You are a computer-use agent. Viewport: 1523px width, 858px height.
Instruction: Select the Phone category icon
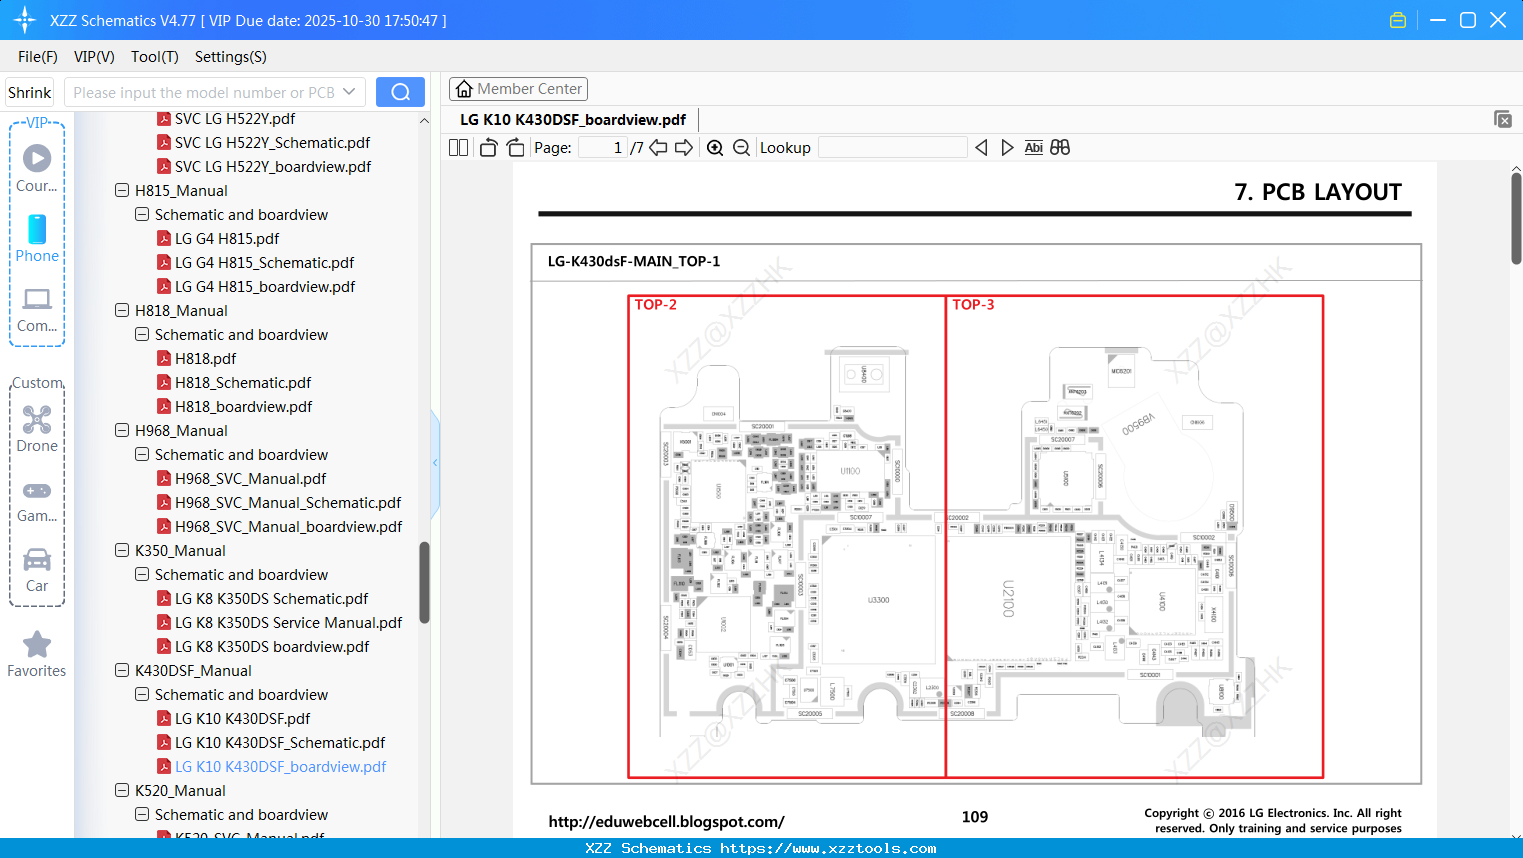pyautogui.click(x=37, y=238)
